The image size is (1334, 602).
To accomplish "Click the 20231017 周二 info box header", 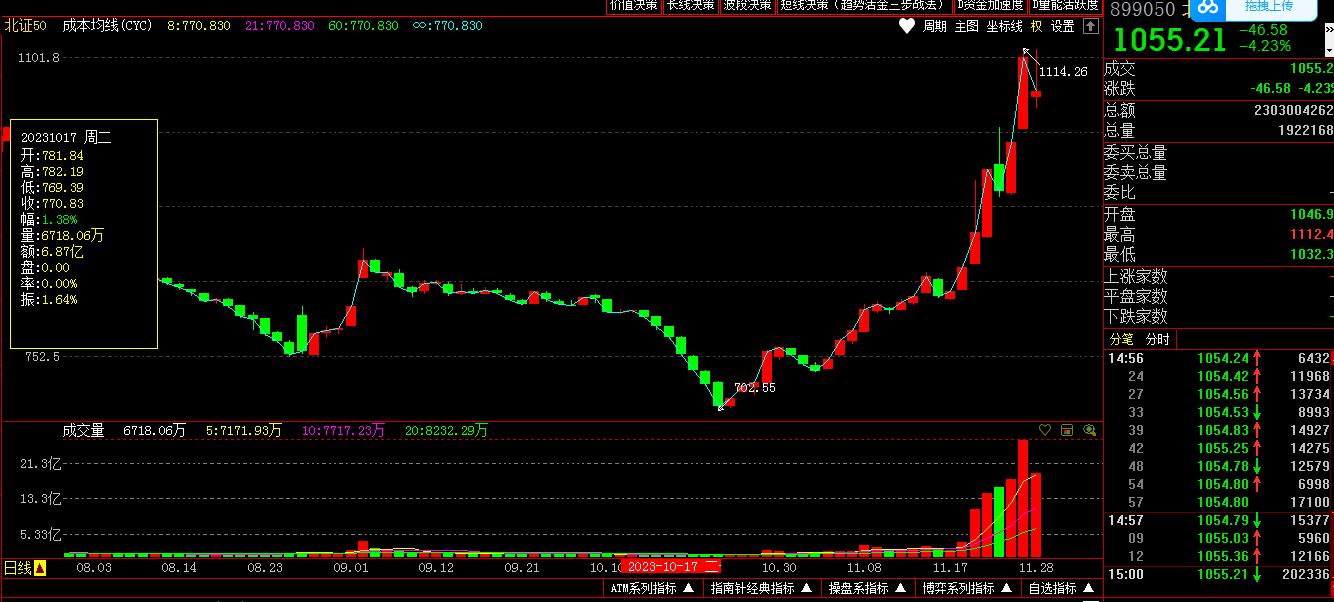I will click(66, 138).
